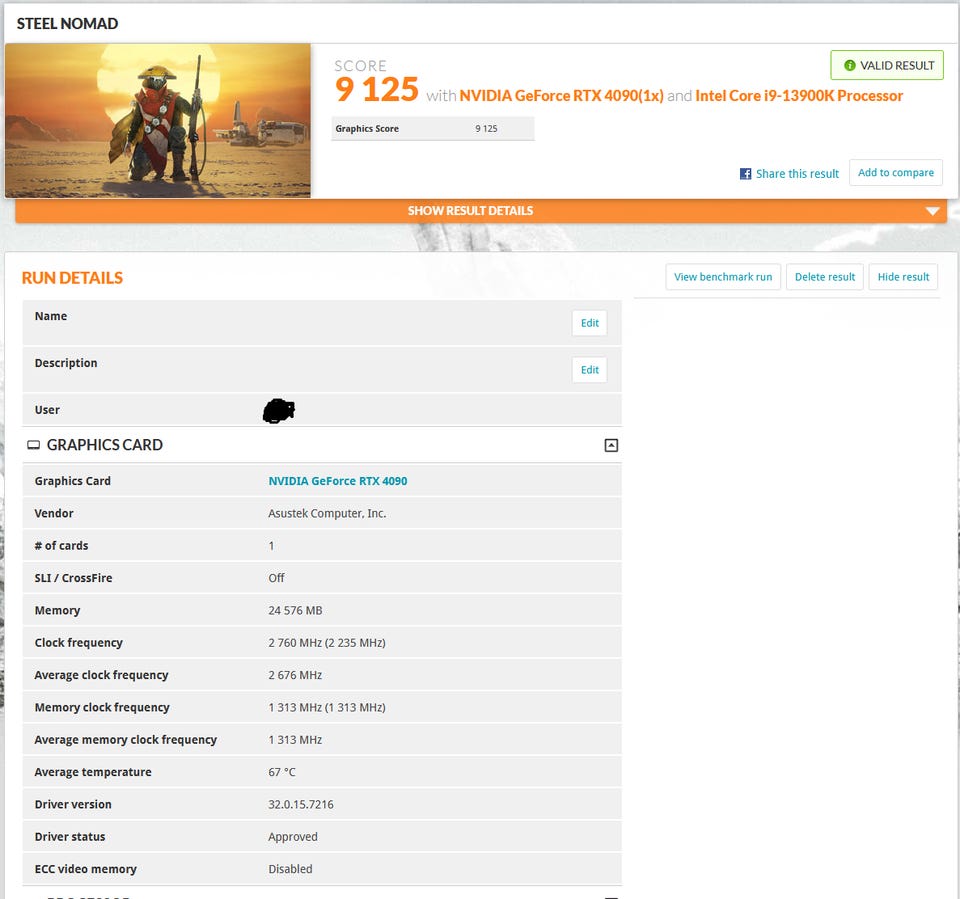Edit the run Description field

click(589, 370)
